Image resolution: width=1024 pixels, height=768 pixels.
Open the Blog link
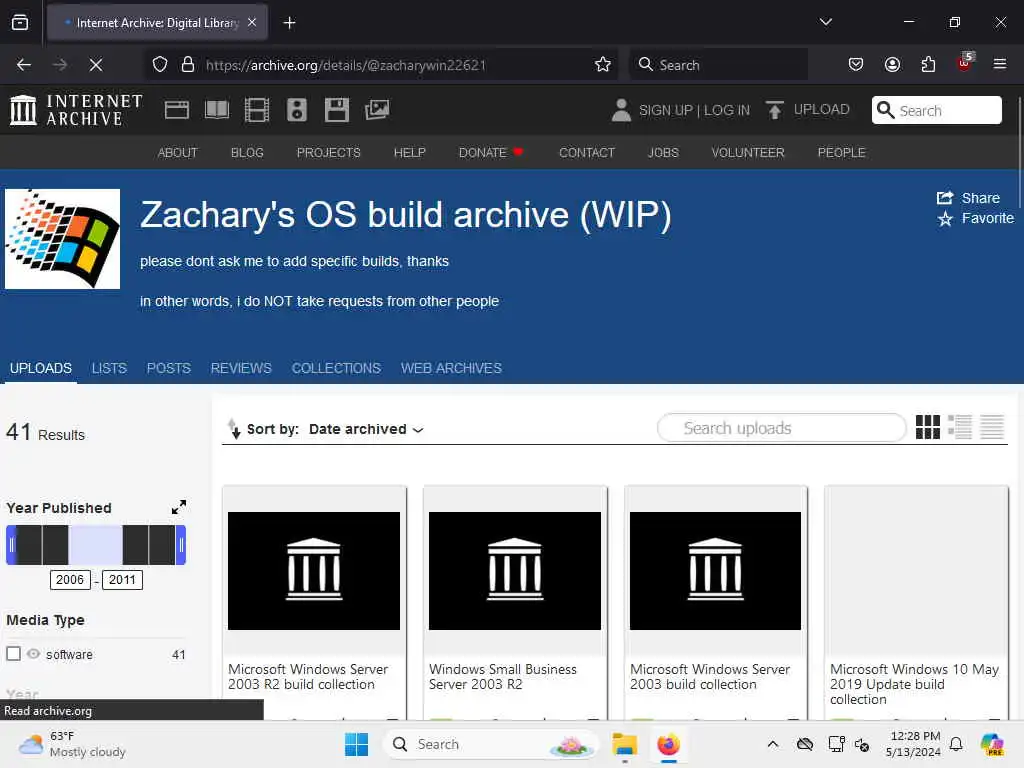click(247, 152)
